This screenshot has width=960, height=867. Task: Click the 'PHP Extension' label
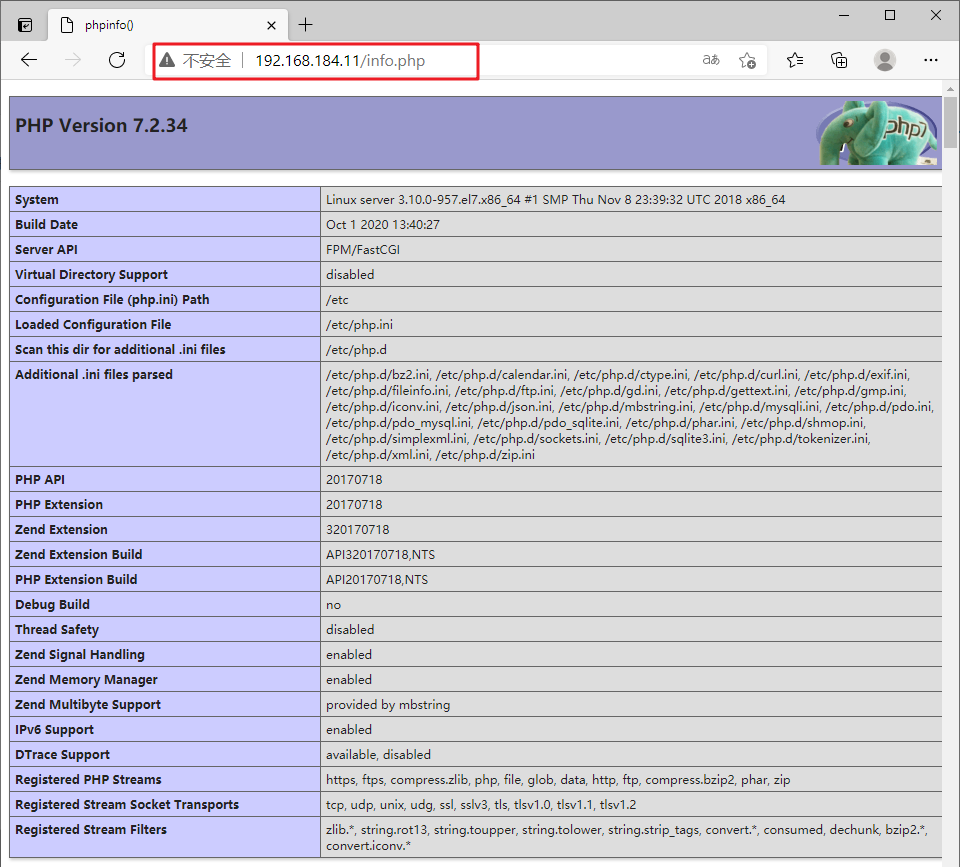(59, 505)
